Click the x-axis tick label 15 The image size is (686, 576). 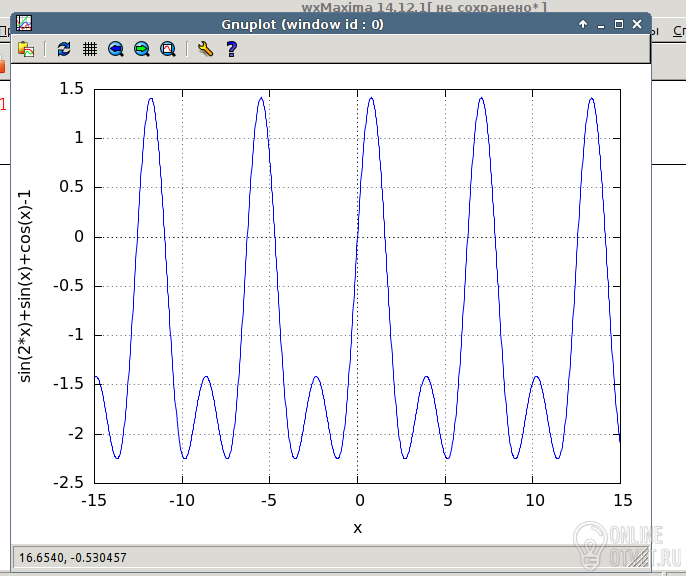tap(623, 500)
